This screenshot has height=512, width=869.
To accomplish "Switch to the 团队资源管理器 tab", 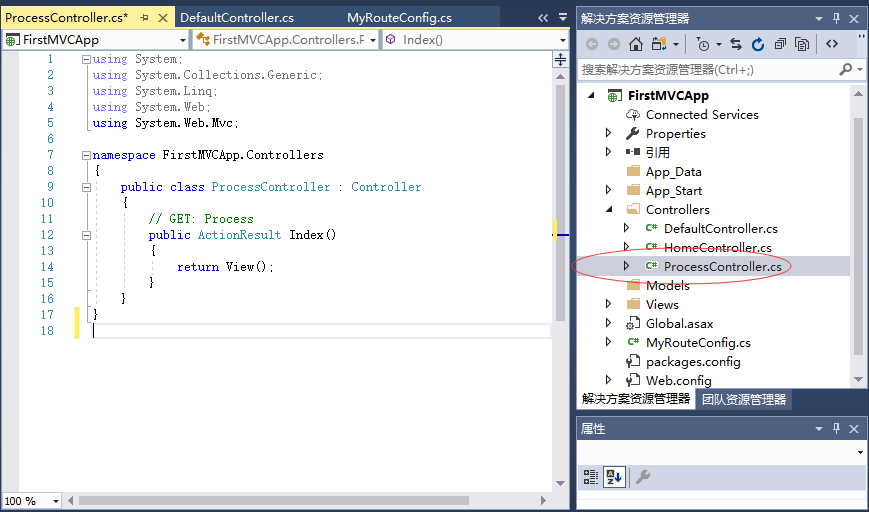I will (x=743, y=399).
